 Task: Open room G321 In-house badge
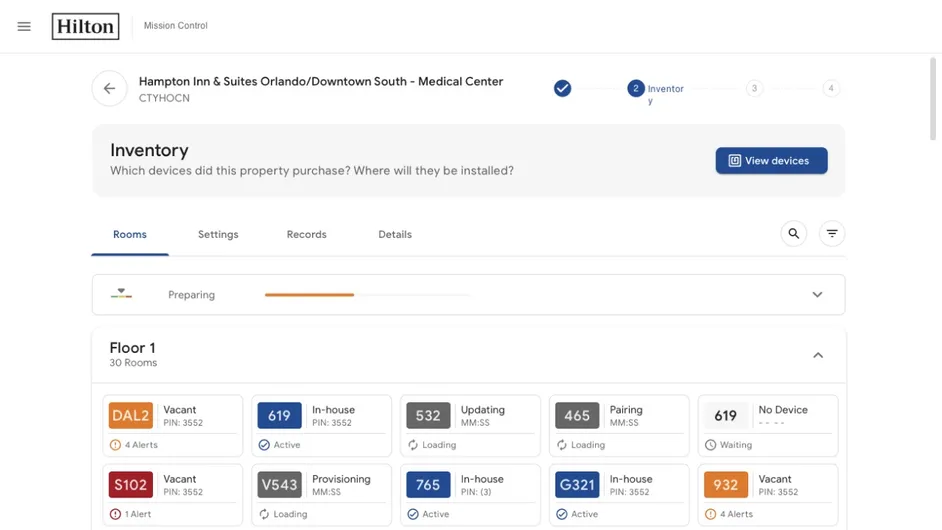[577, 484]
